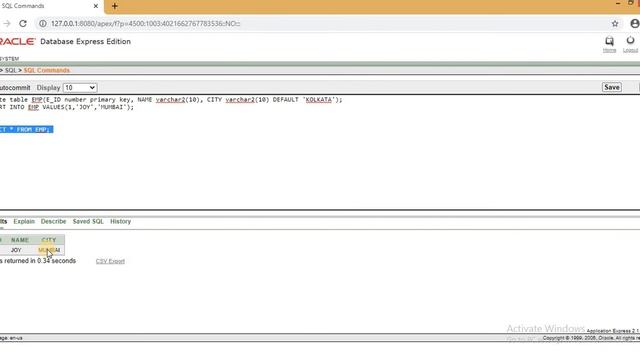Click the highlighted FROM EMP statement
This screenshot has width=640, height=360.
coord(27,129)
